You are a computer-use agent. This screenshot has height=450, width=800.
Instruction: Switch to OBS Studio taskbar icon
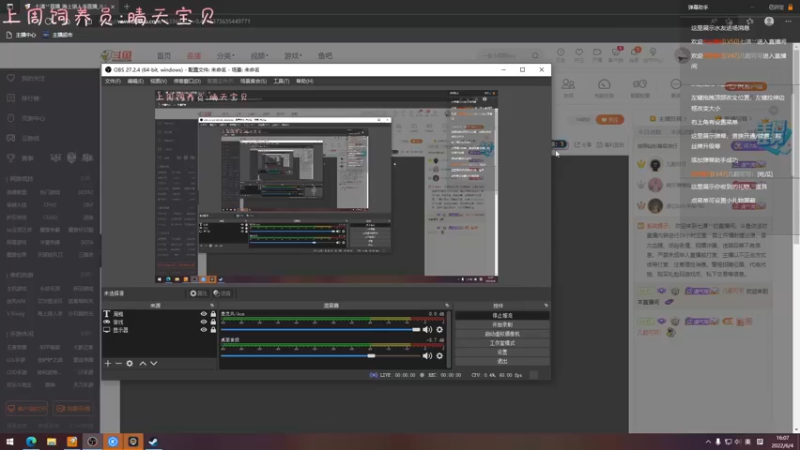[92, 441]
